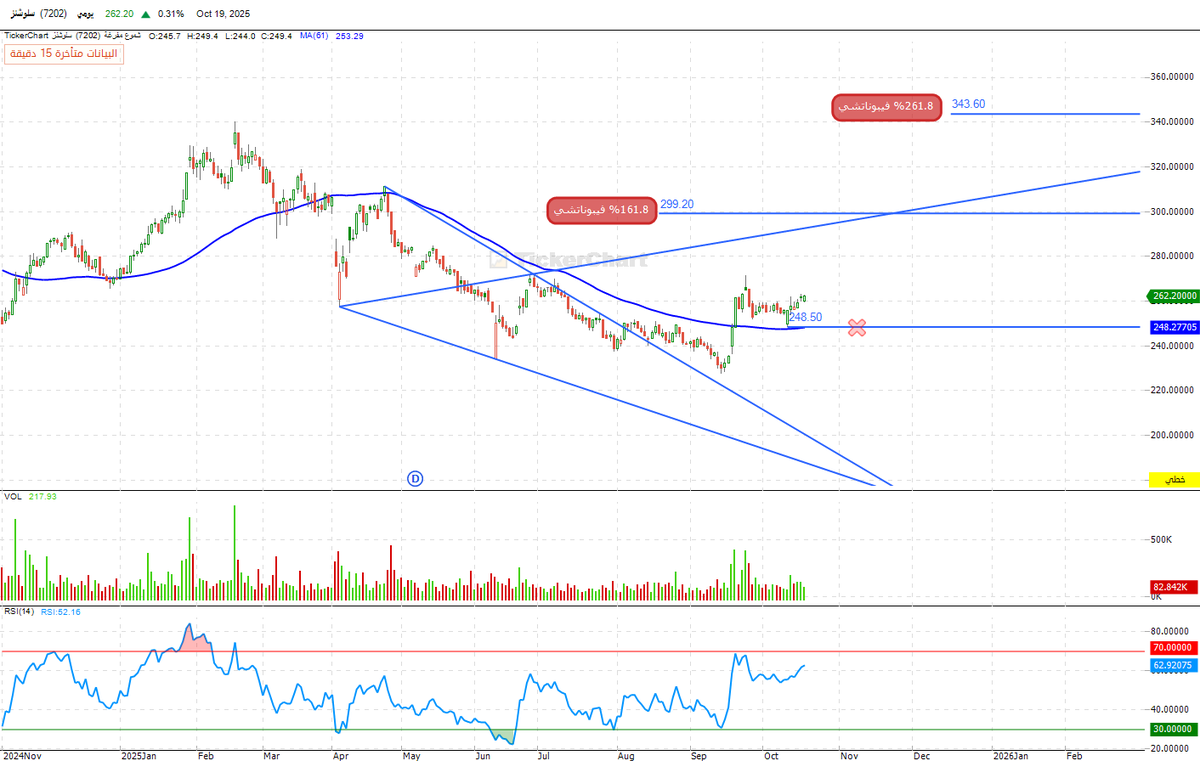The width and height of the screenshot is (1200, 761).
Task: Click the RSI:52.16 value label
Action: coord(61,611)
